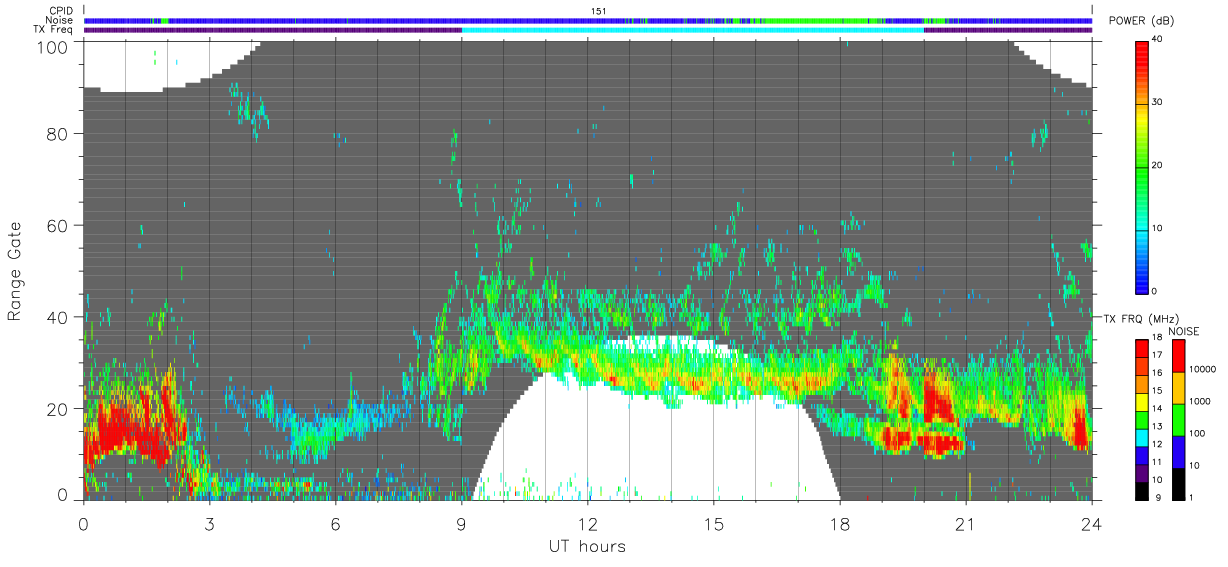The width and height of the screenshot is (1228, 567).
Task: Click the 24 tick on UT hours axis
Action: tap(1091, 524)
